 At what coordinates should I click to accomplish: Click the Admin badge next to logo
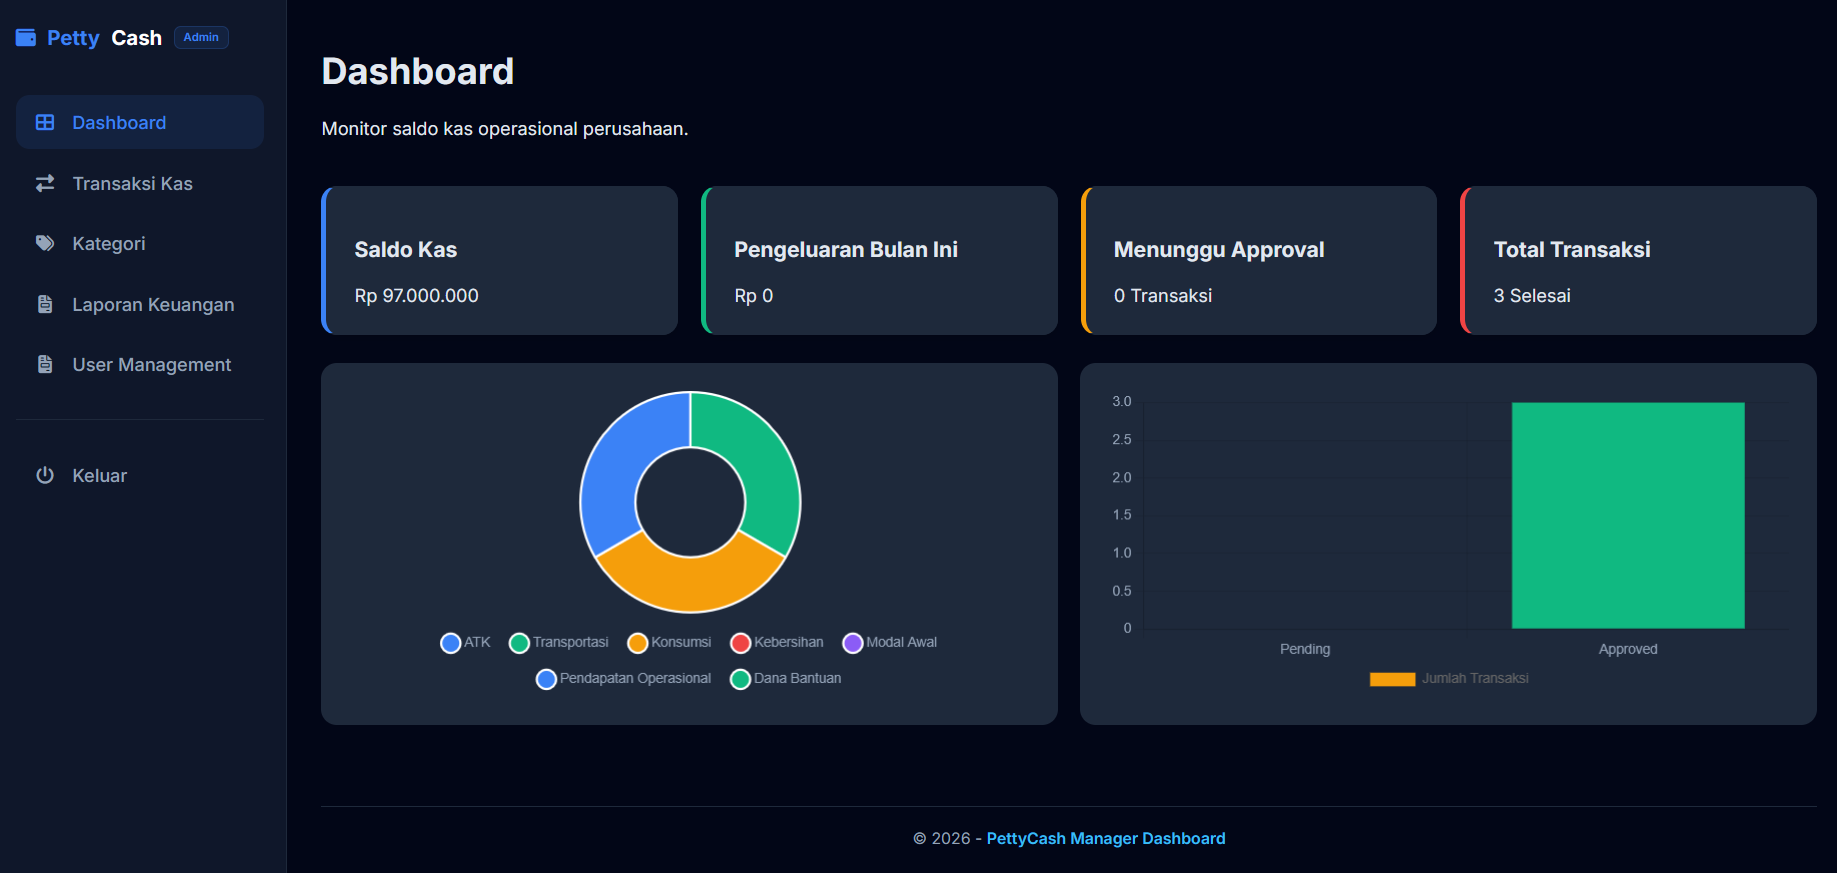pos(201,37)
